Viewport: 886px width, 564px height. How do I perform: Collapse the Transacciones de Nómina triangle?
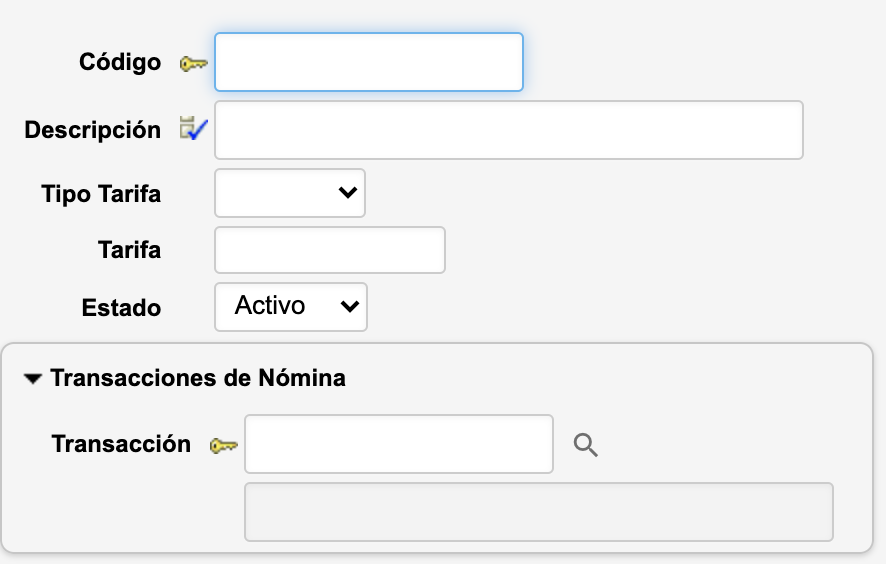coord(33,379)
